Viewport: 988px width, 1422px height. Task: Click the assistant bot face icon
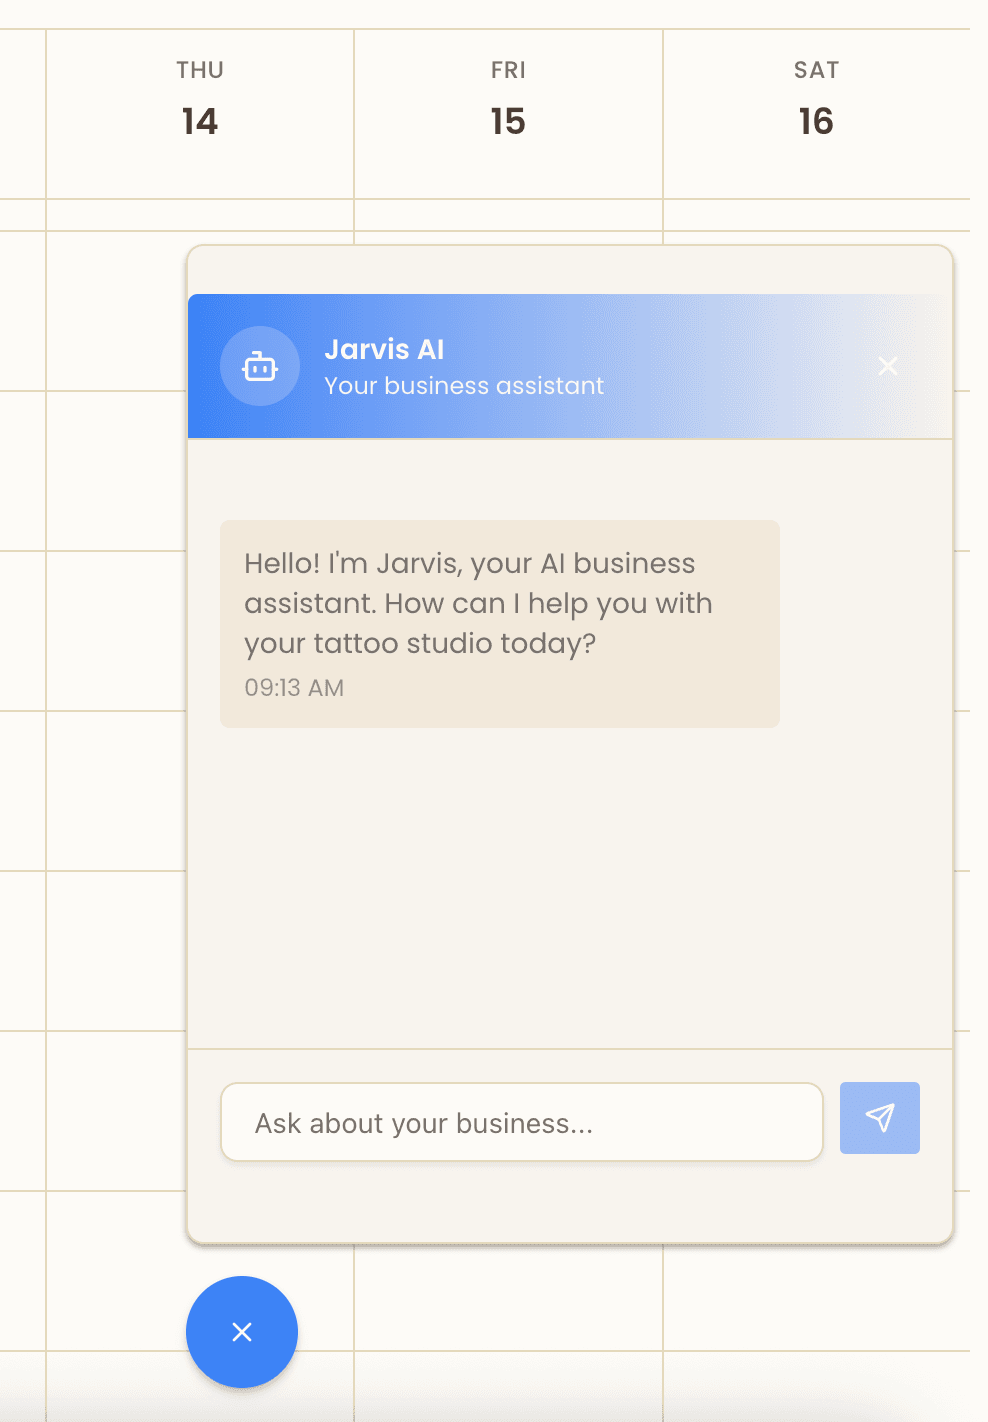(x=260, y=366)
